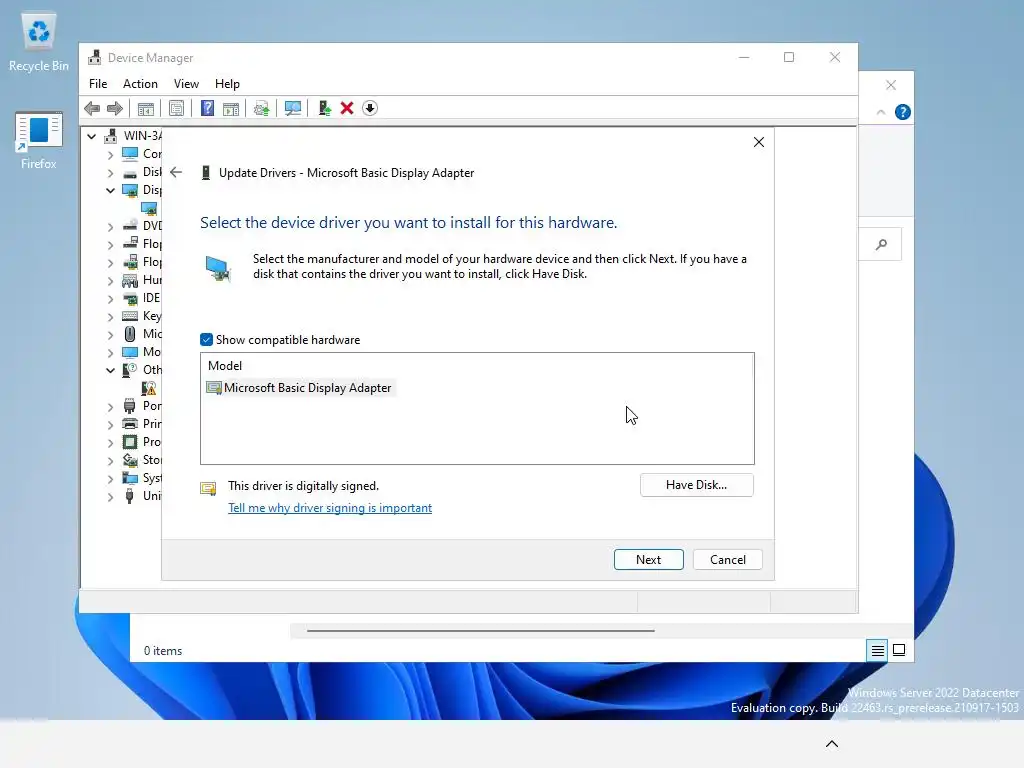Click Update device driver toolbar icon
Screen dimensions: 1024x768
[x=261, y=108]
